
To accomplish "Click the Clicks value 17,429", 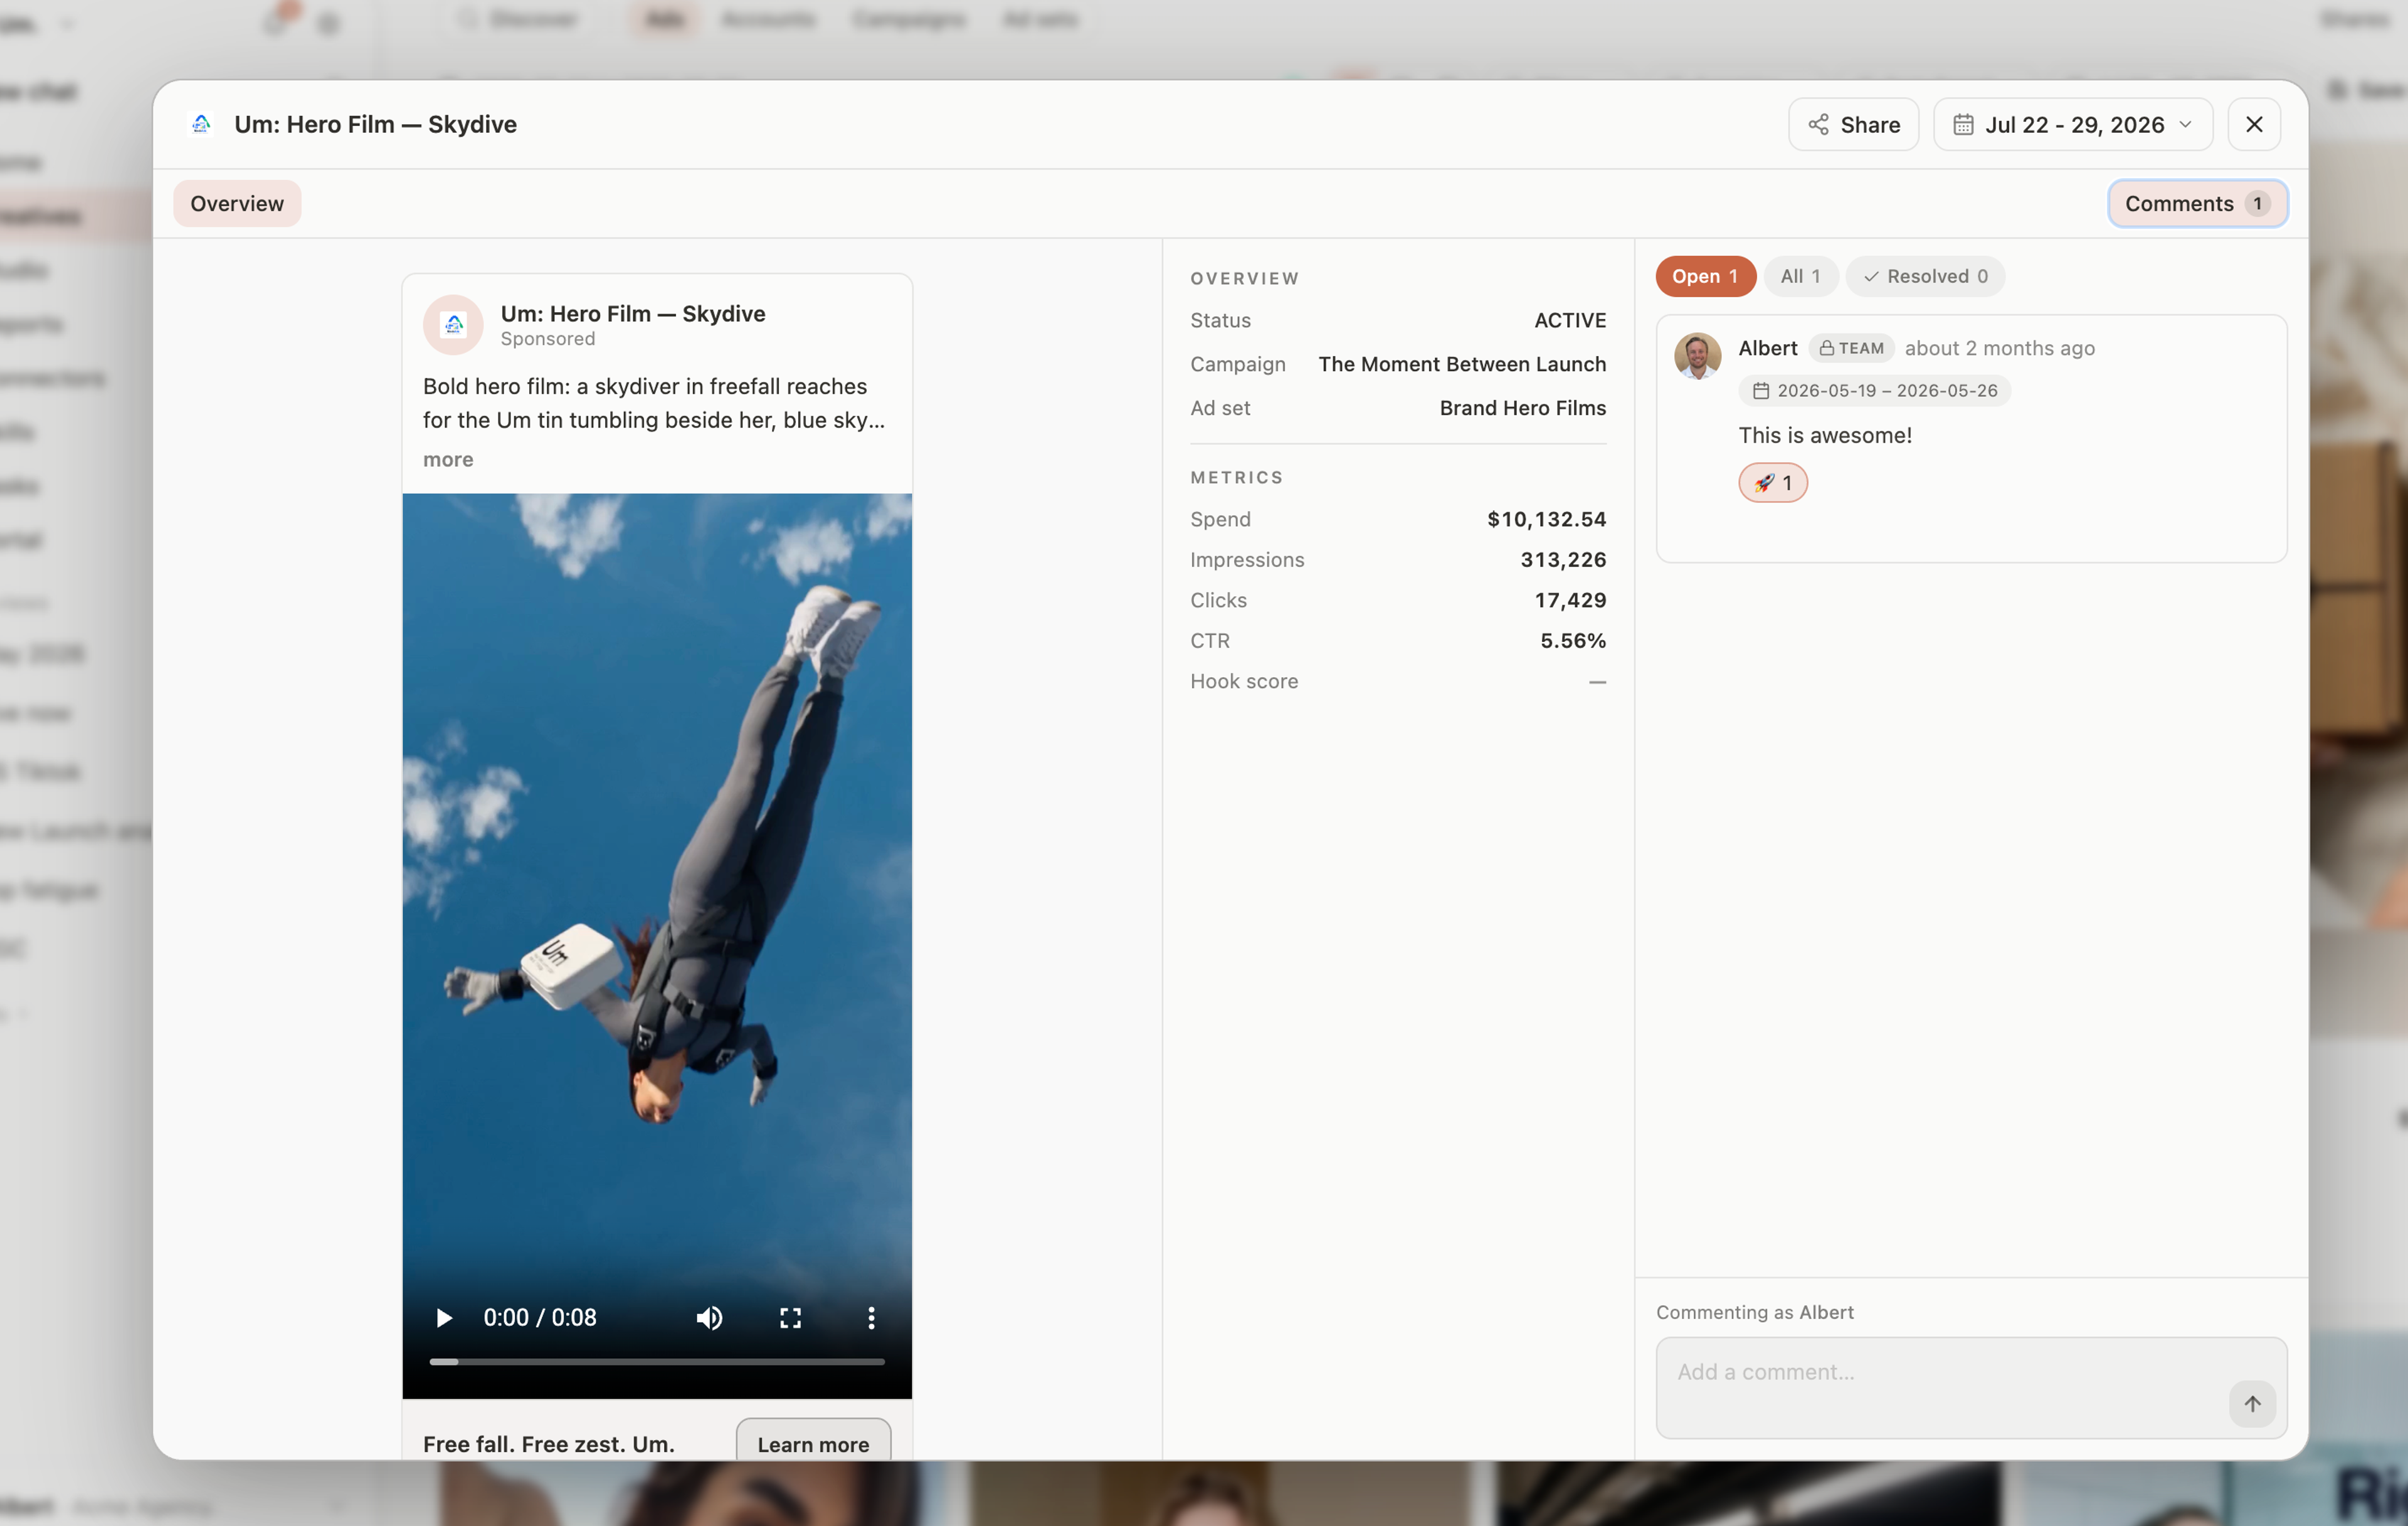I will coord(1570,600).
